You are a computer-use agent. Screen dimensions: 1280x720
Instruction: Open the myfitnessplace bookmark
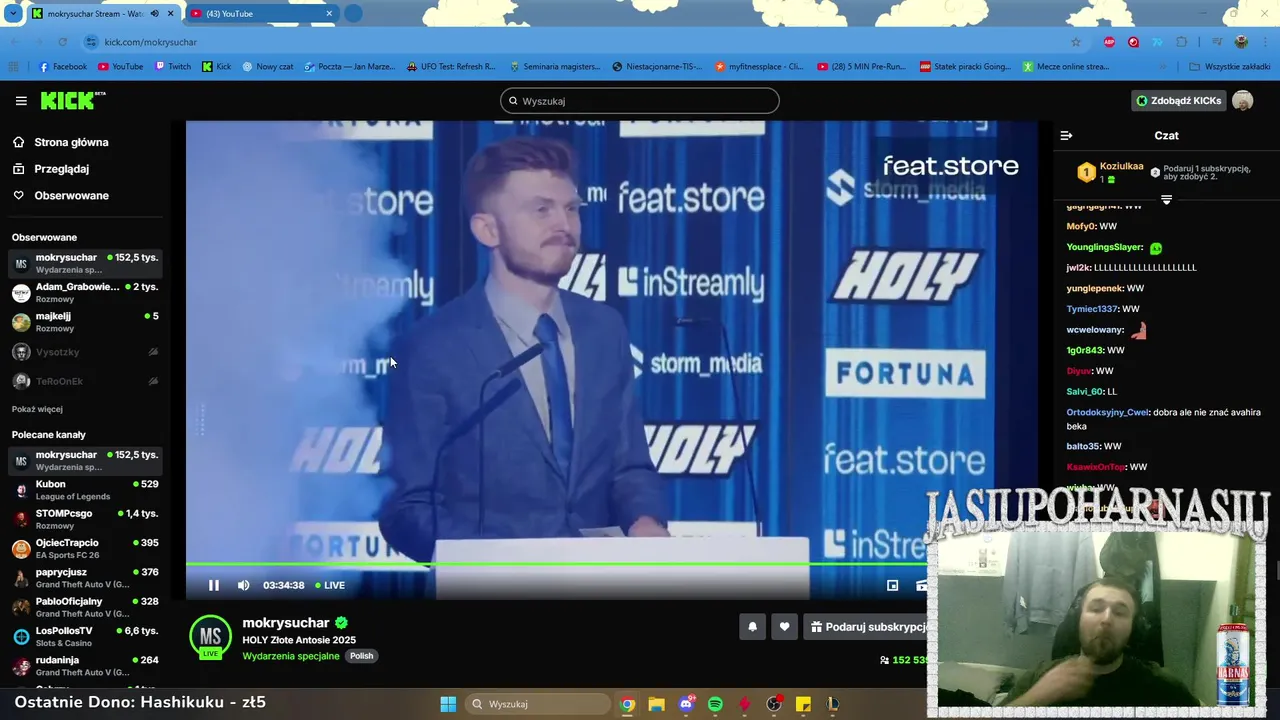[x=759, y=67]
